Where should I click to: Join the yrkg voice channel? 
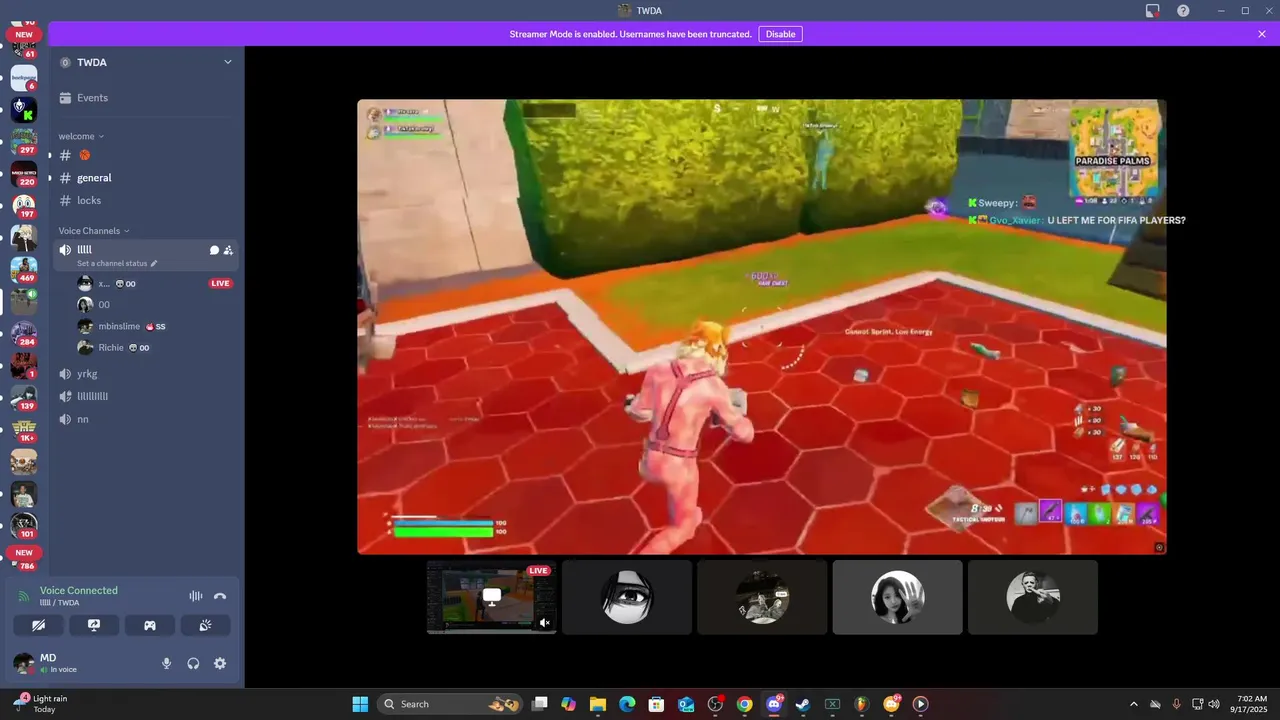[145, 374]
